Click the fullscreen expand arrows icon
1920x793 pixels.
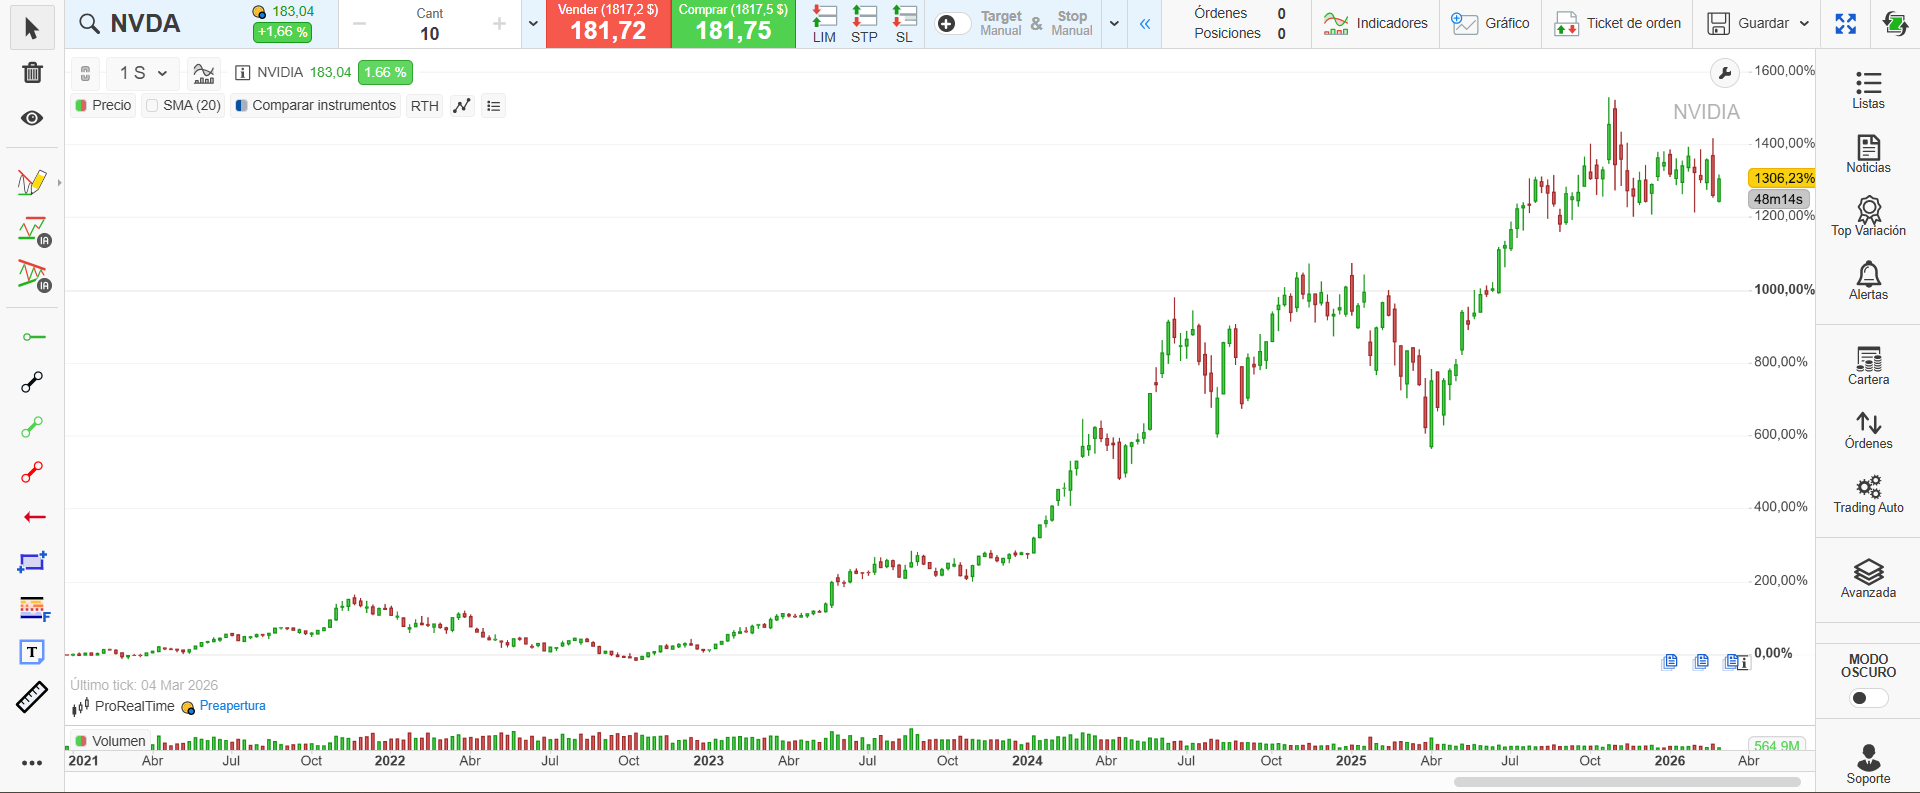(x=1846, y=24)
